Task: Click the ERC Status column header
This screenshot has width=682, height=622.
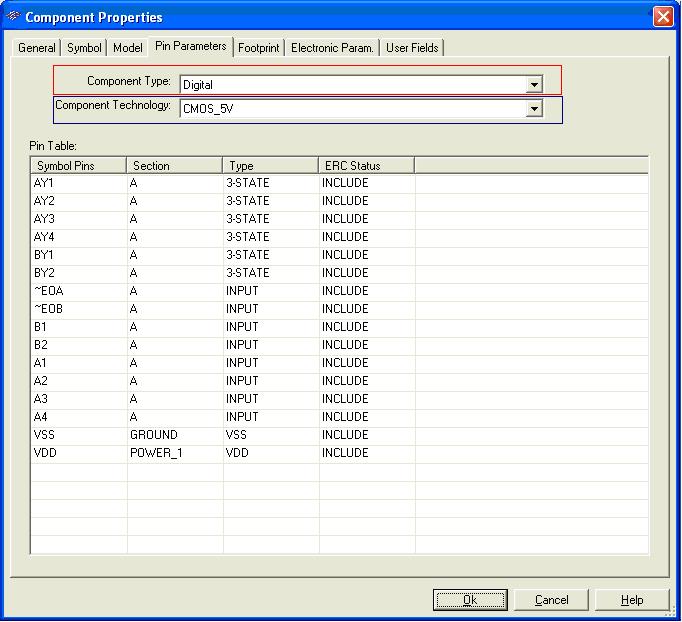Action: 366,165
